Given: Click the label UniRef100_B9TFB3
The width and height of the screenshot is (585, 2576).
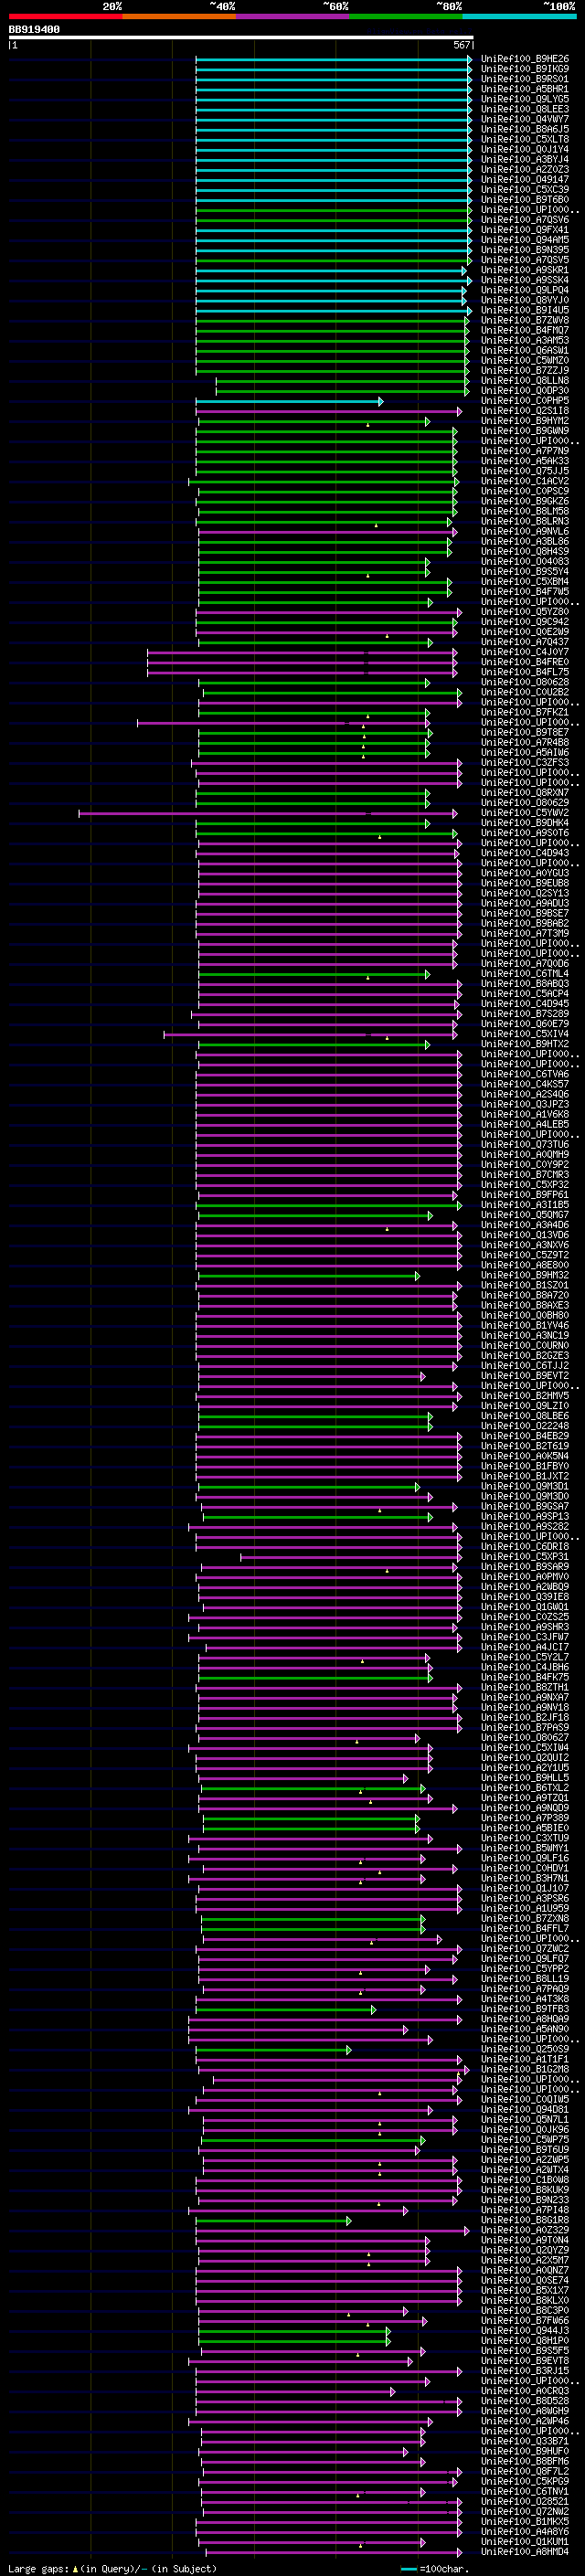Looking at the screenshot, I should pos(525,2009).
